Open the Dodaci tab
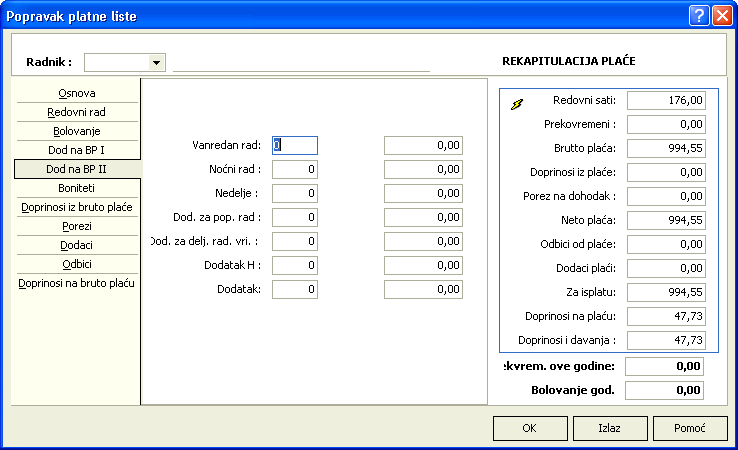 click(x=77, y=245)
